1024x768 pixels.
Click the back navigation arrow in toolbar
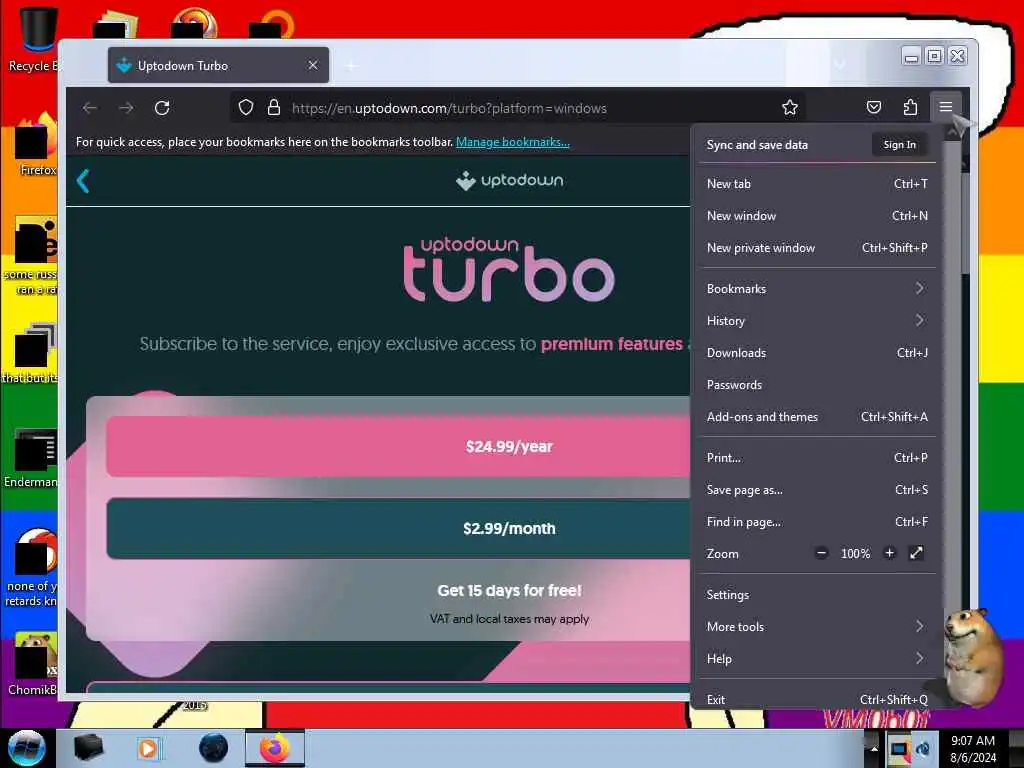[89, 108]
